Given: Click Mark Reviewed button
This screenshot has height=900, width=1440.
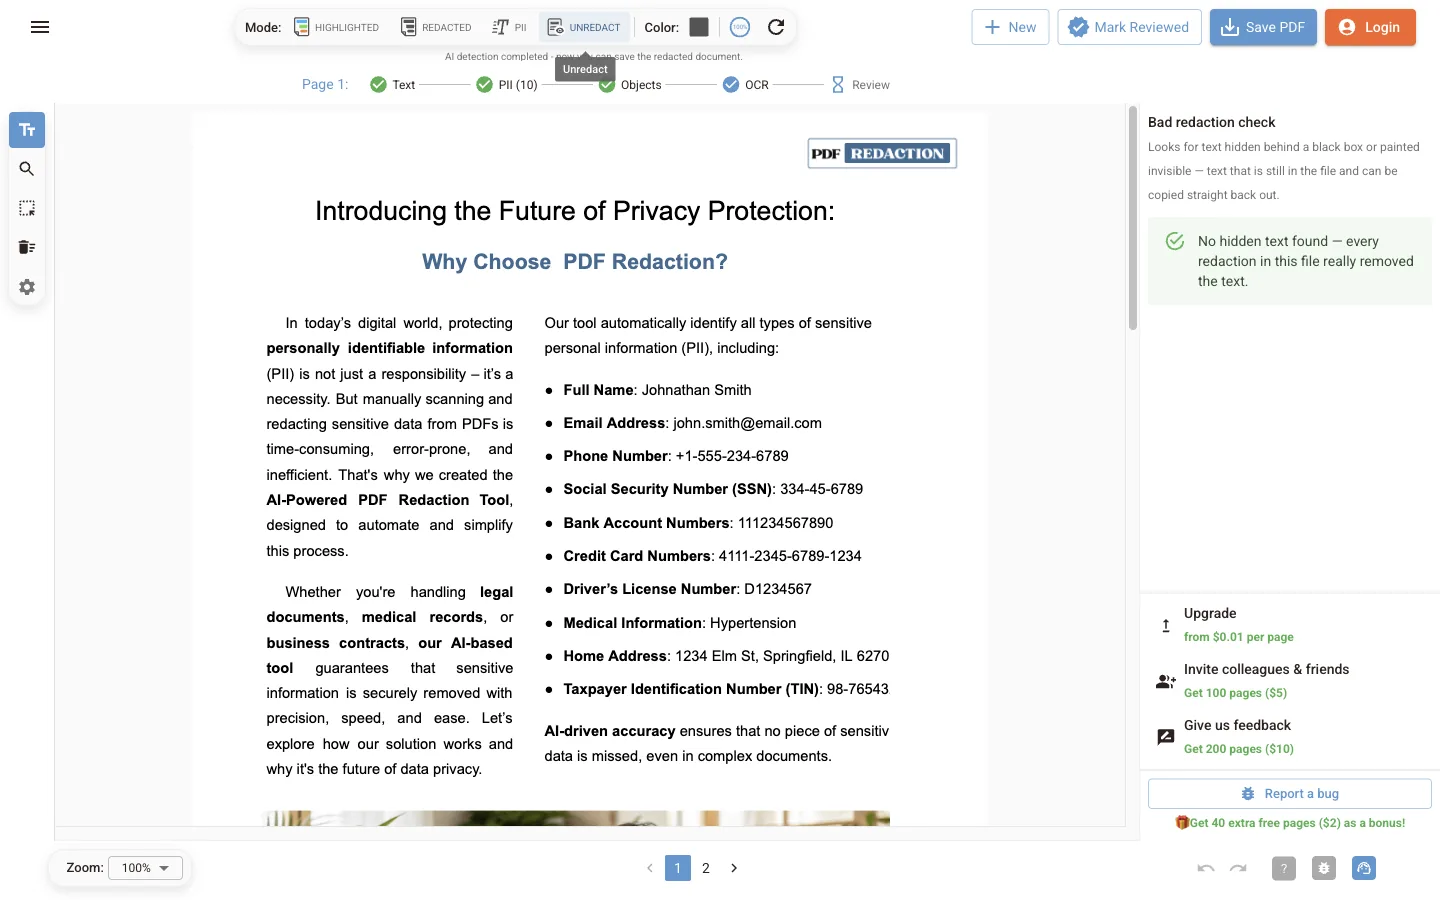Looking at the screenshot, I should click(x=1129, y=27).
